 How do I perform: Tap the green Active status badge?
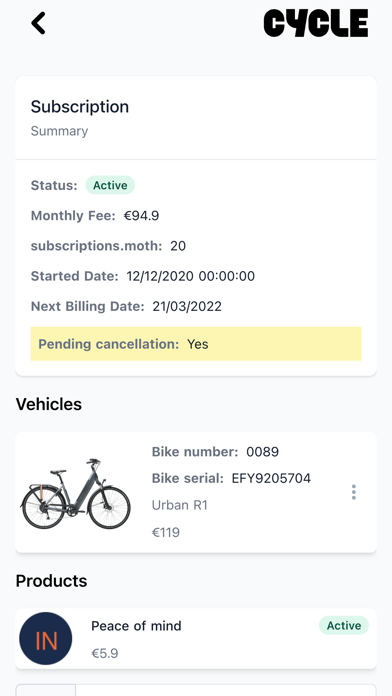(x=110, y=185)
